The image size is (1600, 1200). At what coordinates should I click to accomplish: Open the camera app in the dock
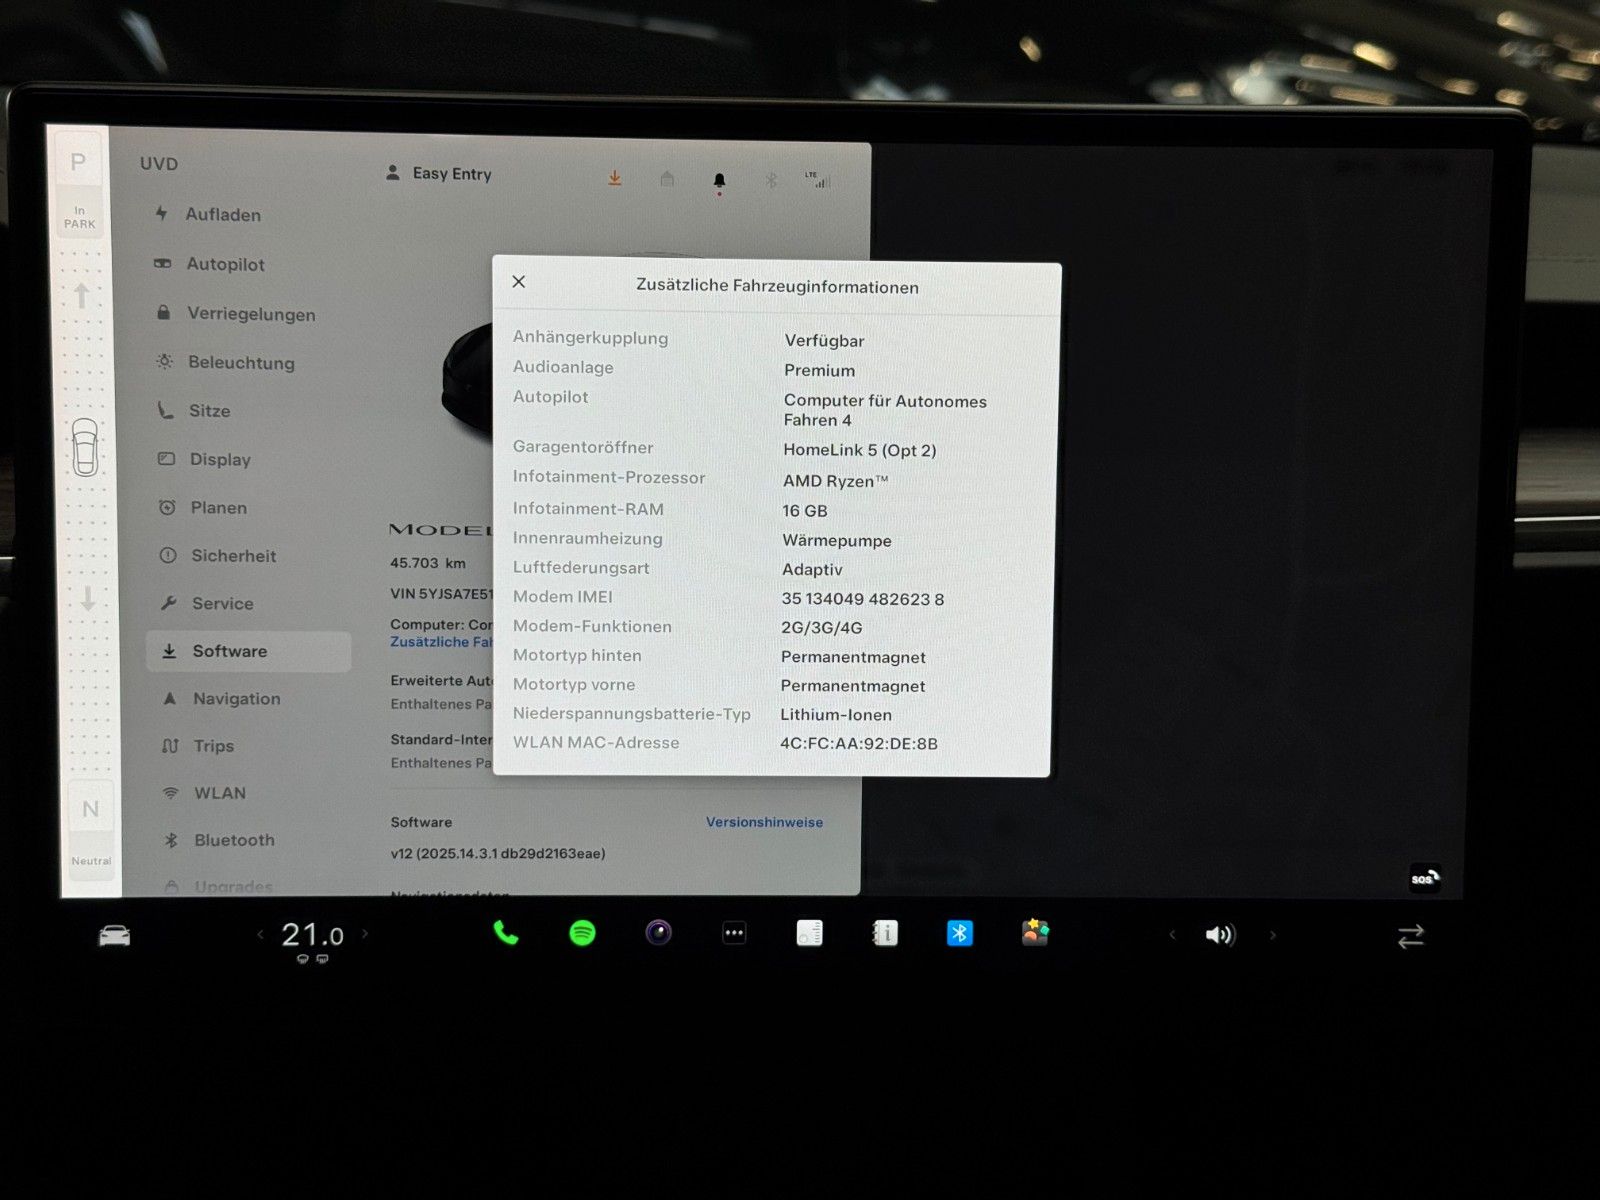click(658, 933)
